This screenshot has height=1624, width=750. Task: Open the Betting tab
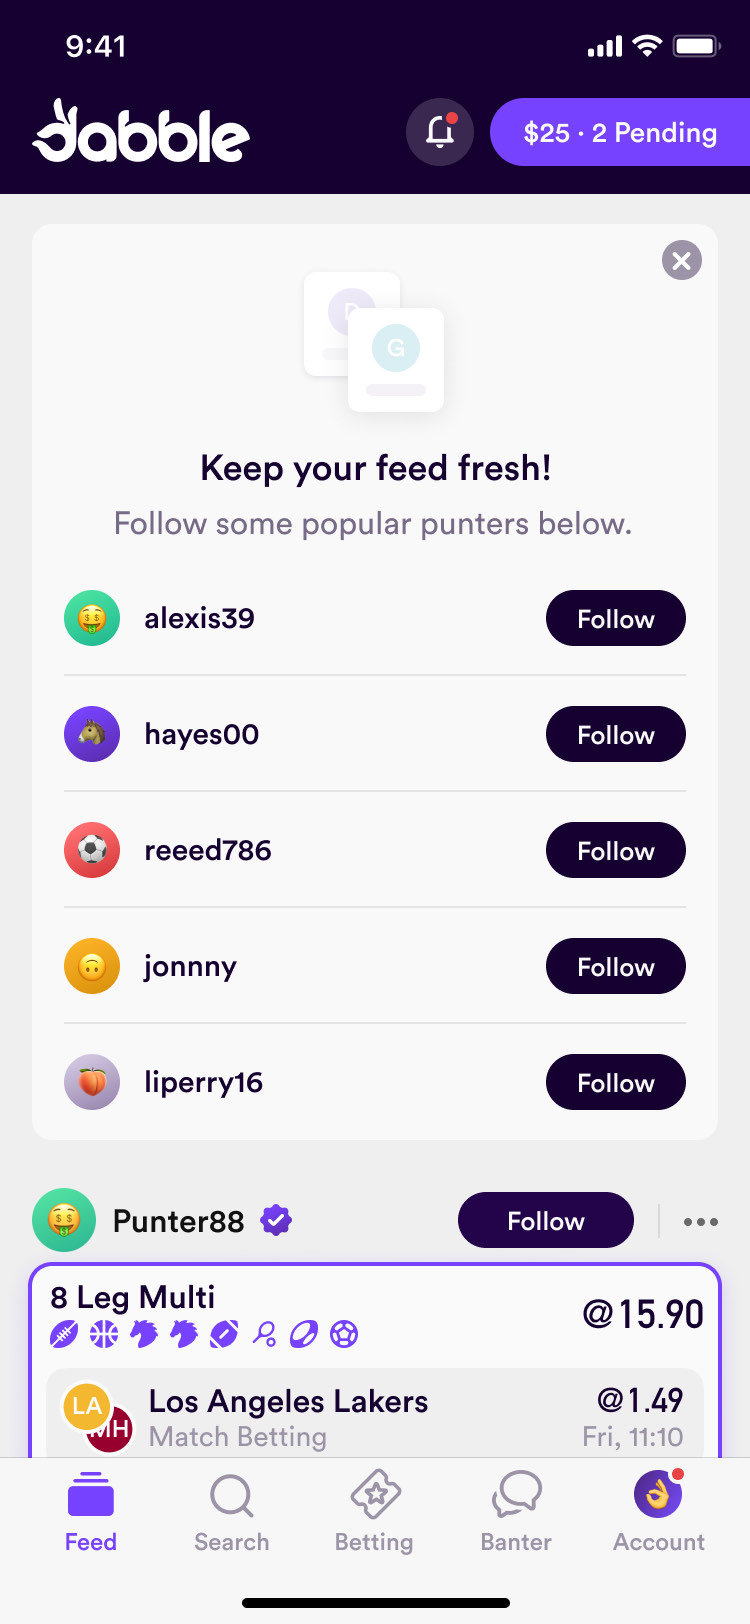pyautogui.click(x=374, y=1513)
